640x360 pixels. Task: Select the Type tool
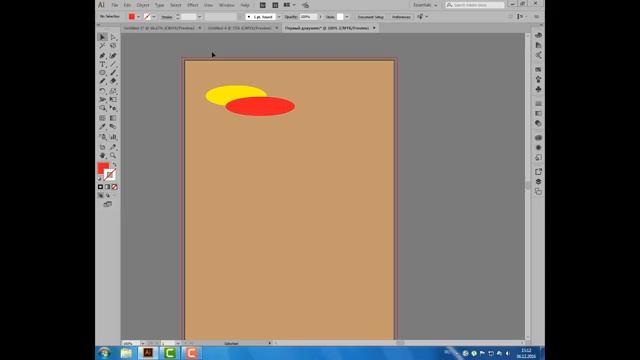click(x=102, y=64)
